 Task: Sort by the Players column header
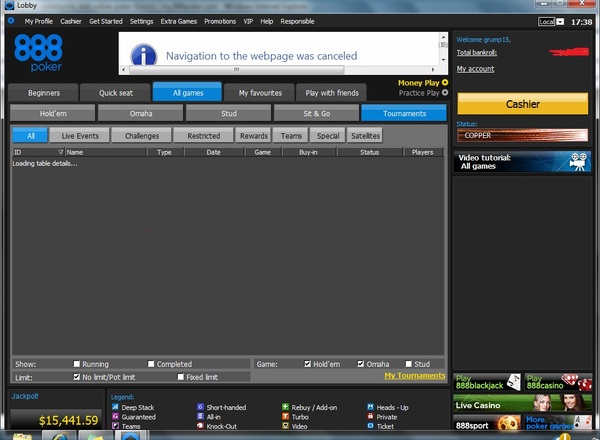click(422, 152)
